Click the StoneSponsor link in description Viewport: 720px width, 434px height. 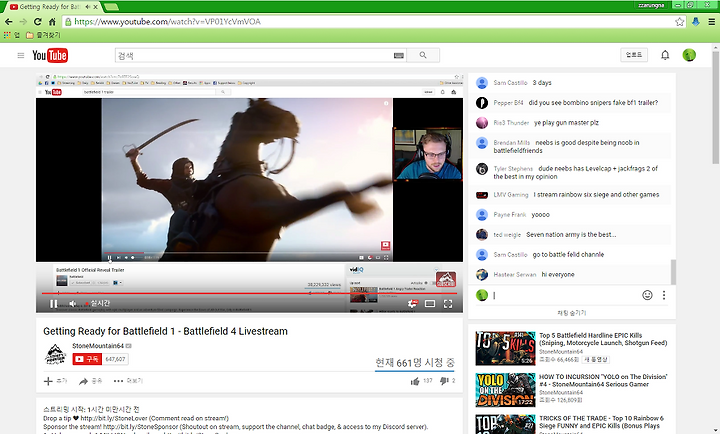pyautogui.click(x=141, y=427)
